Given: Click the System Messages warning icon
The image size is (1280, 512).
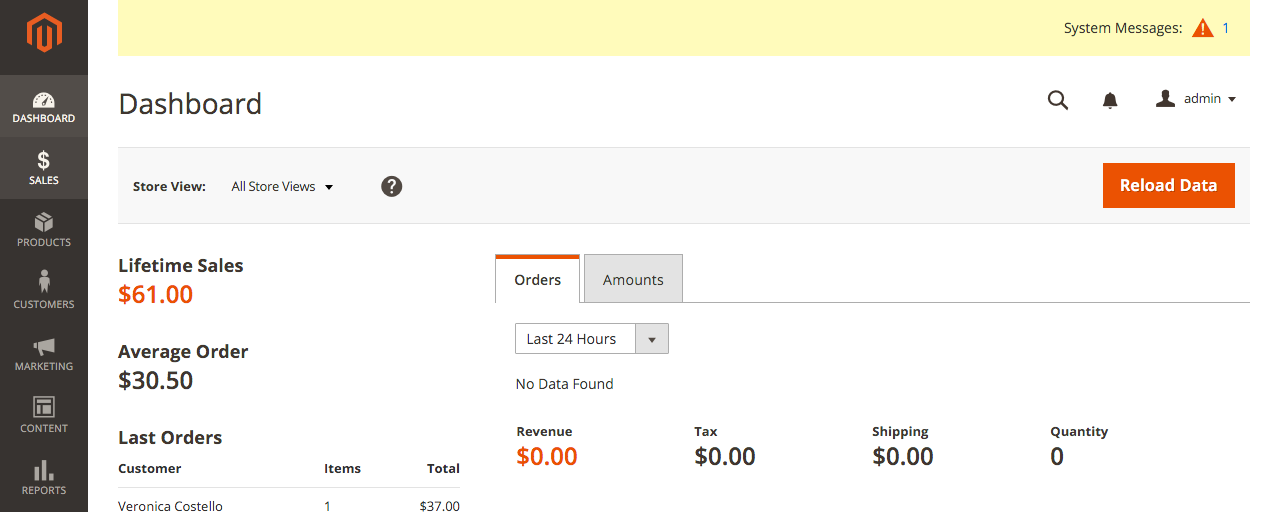Looking at the screenshot, I should (x=1202, y=28).
